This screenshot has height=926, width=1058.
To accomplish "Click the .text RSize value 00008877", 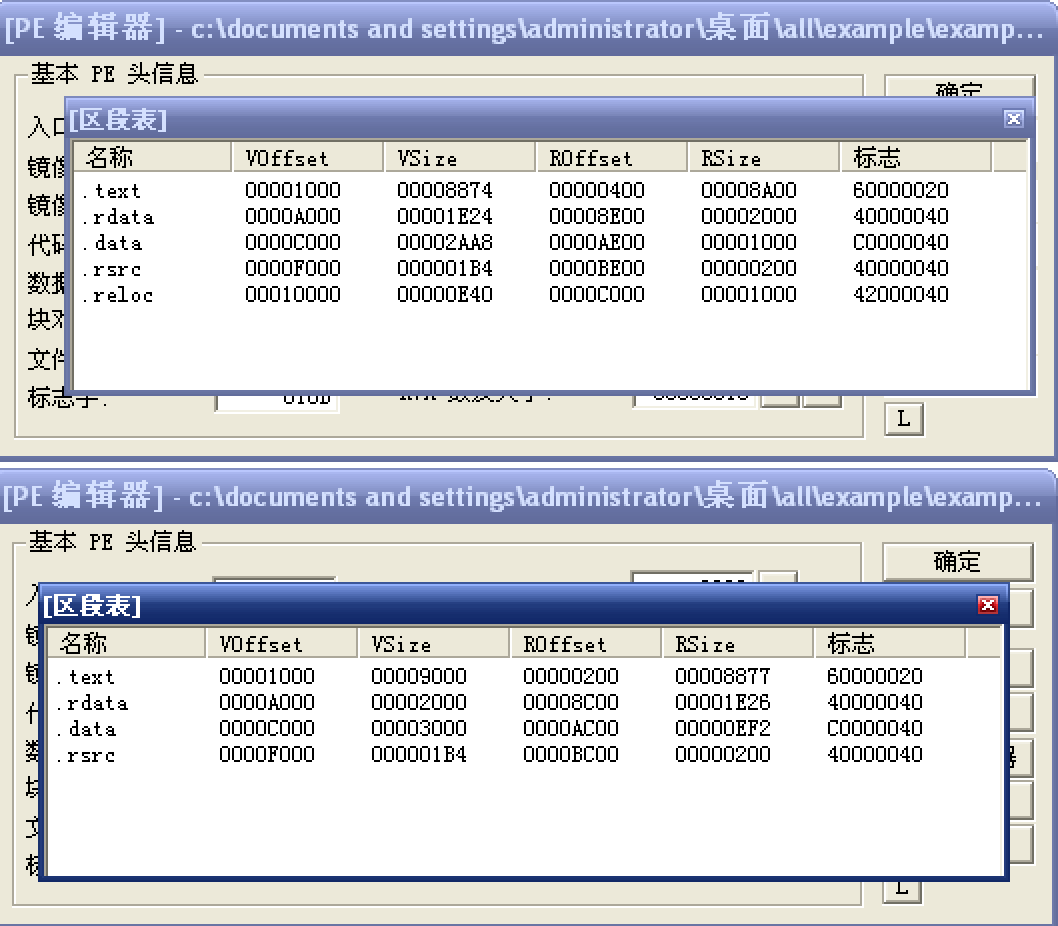I will (x=722, y=677).
